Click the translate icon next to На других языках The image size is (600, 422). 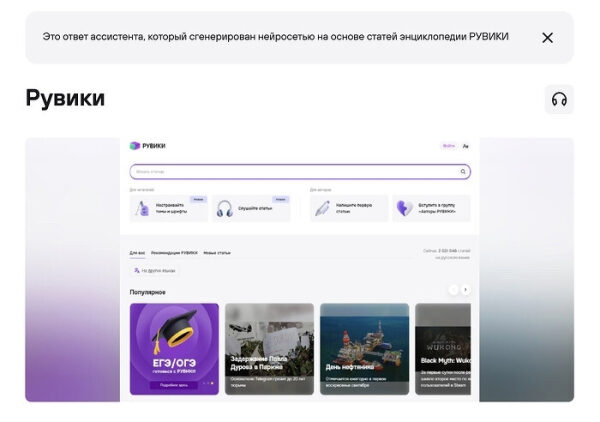click(x=137, y=270)
